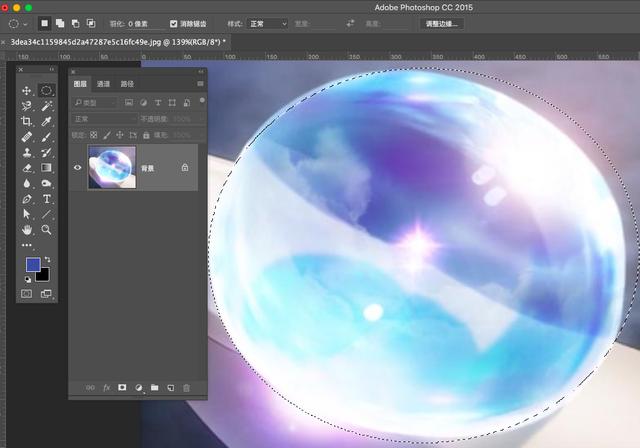Select the Crop tool

[x=27, y=121]
